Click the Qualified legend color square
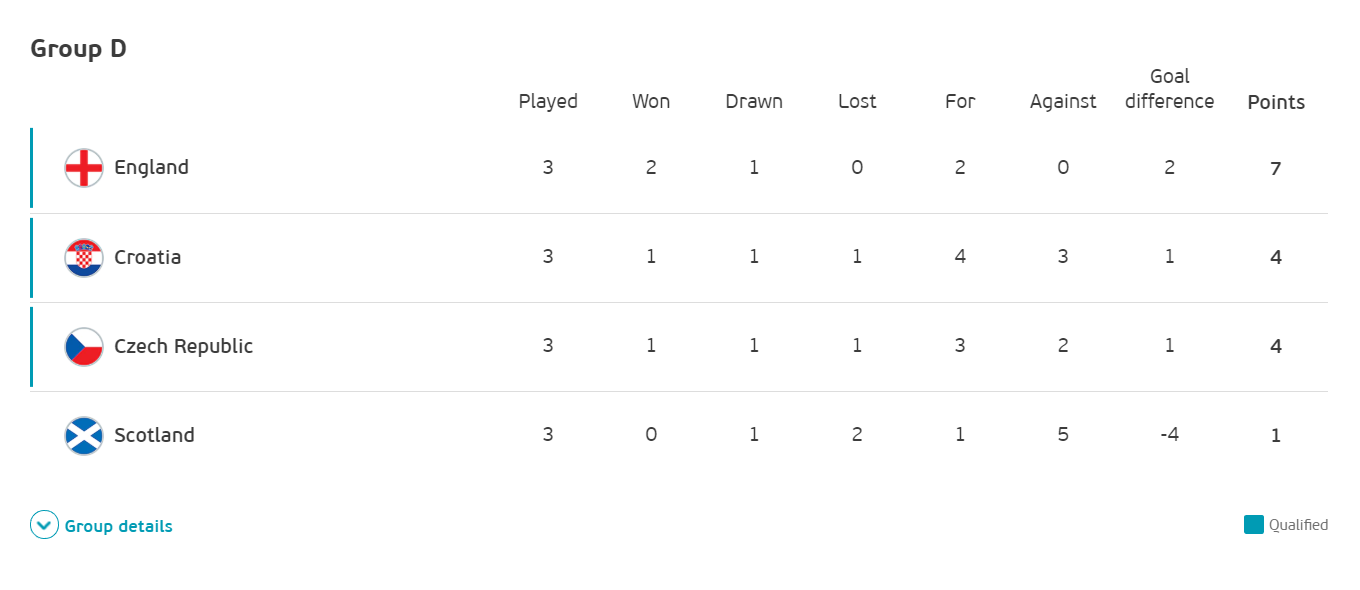Image resolution: width=1360 pixels, height=590 pixels. (x=1254, y=525)
